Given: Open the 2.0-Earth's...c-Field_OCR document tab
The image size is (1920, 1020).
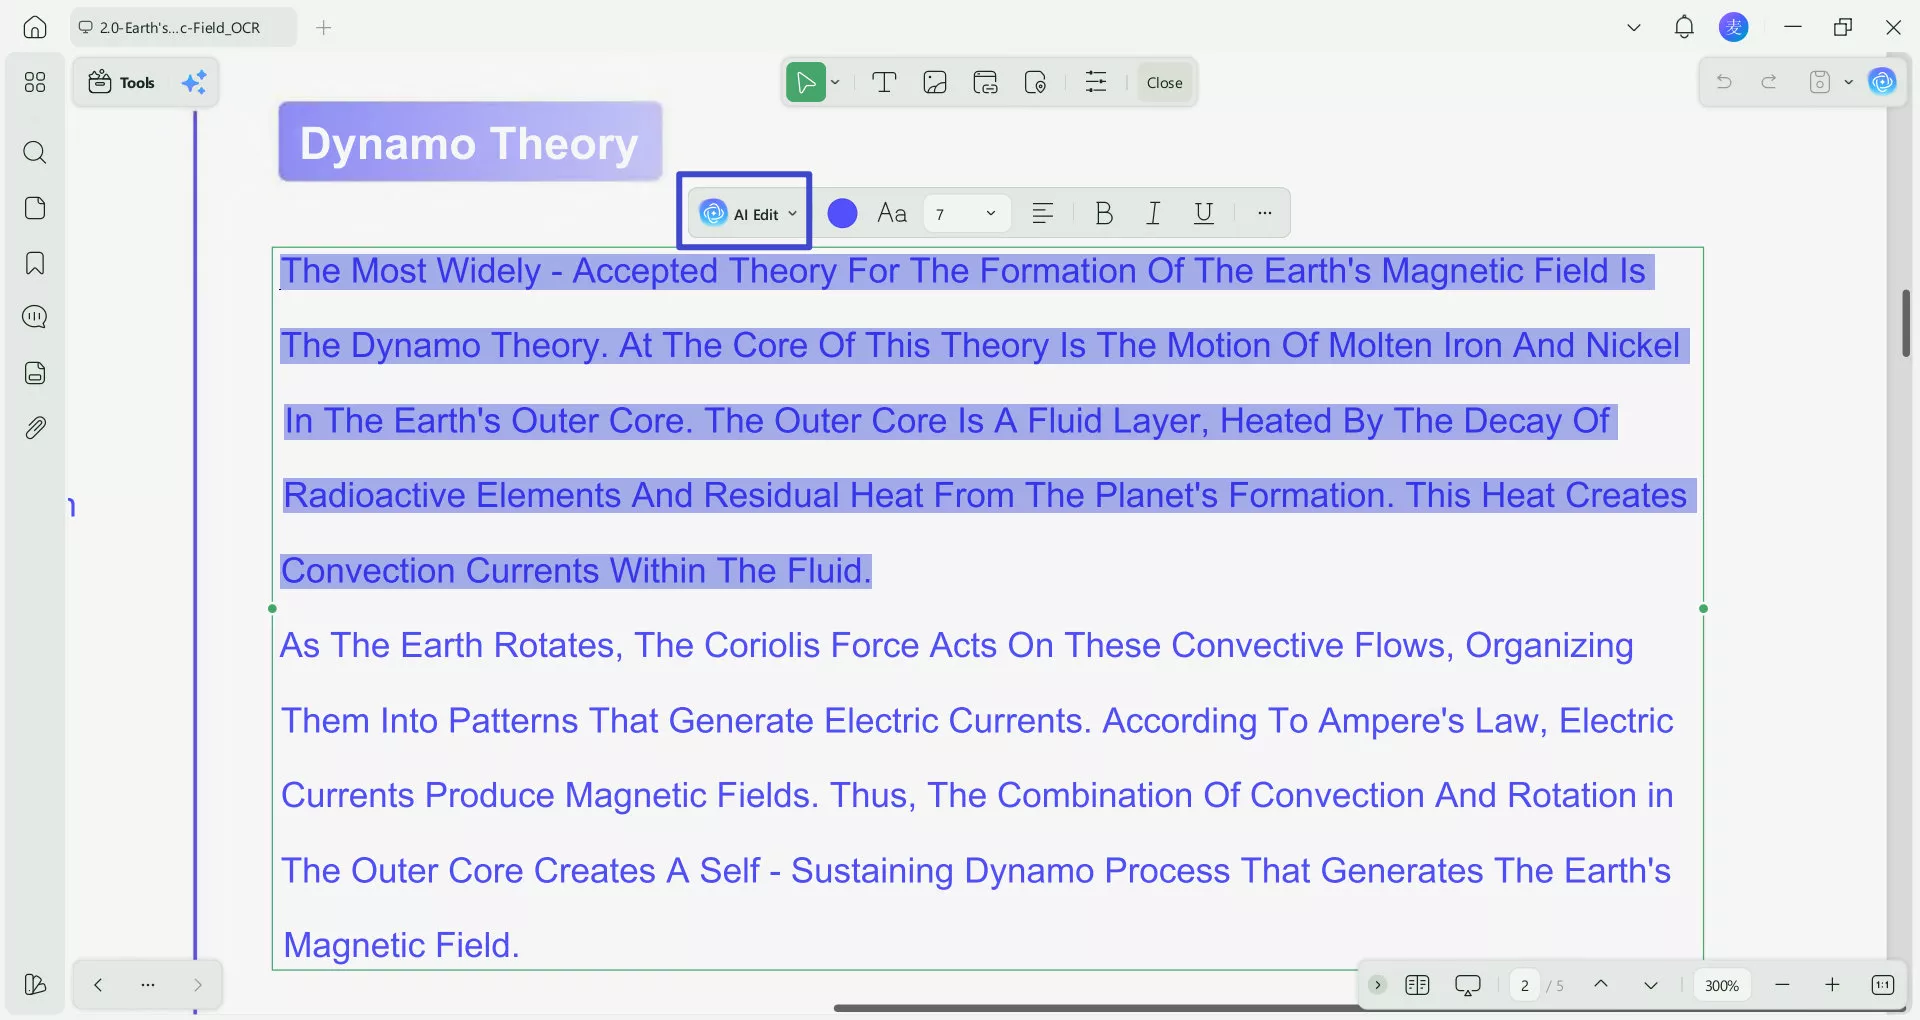Looking at the screenshot, I should 180,27.
